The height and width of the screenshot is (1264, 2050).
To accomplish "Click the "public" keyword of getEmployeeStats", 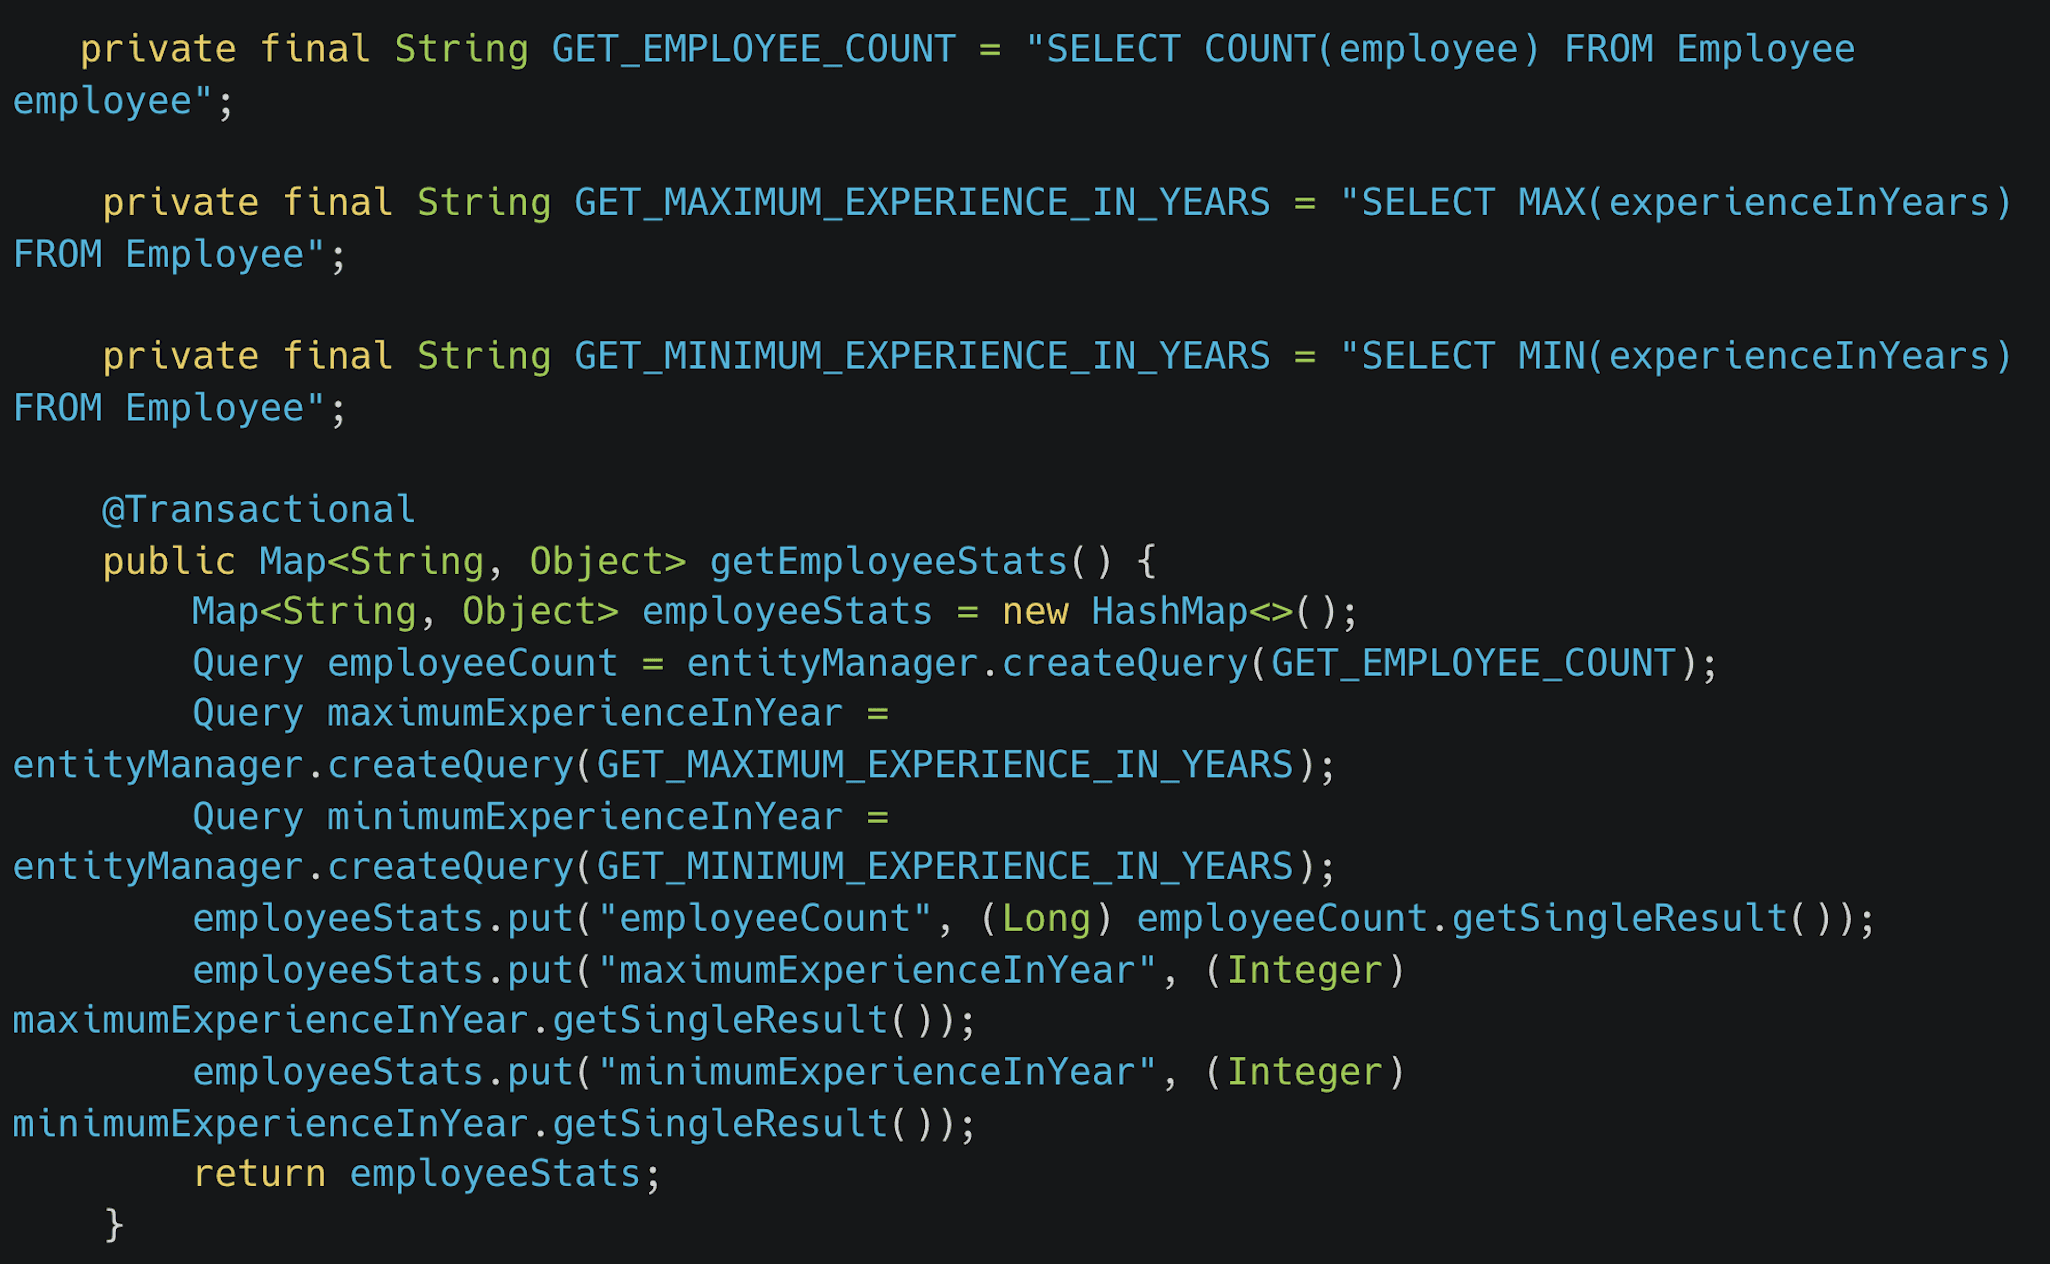I will tap(169, 561).
